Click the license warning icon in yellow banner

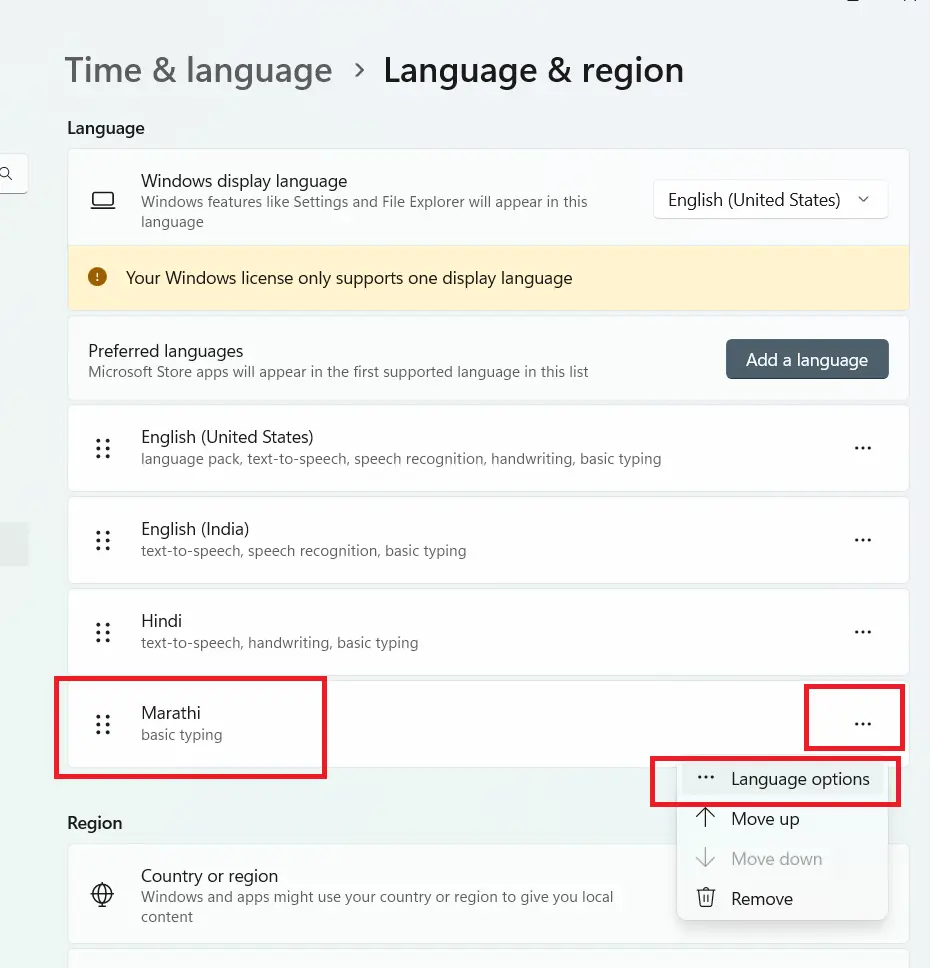pyautogui.click(x=97, y=277)
